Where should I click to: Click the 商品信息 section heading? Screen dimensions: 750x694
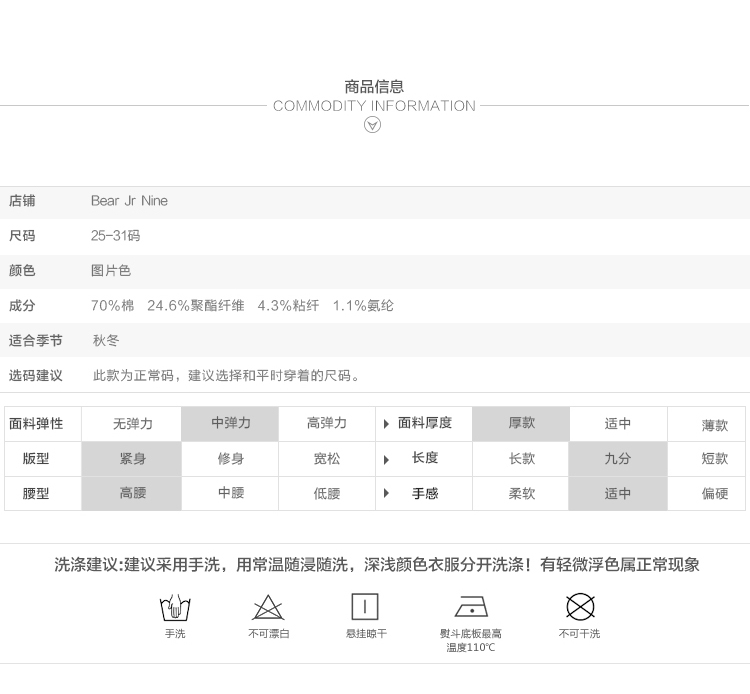(374, 87)
